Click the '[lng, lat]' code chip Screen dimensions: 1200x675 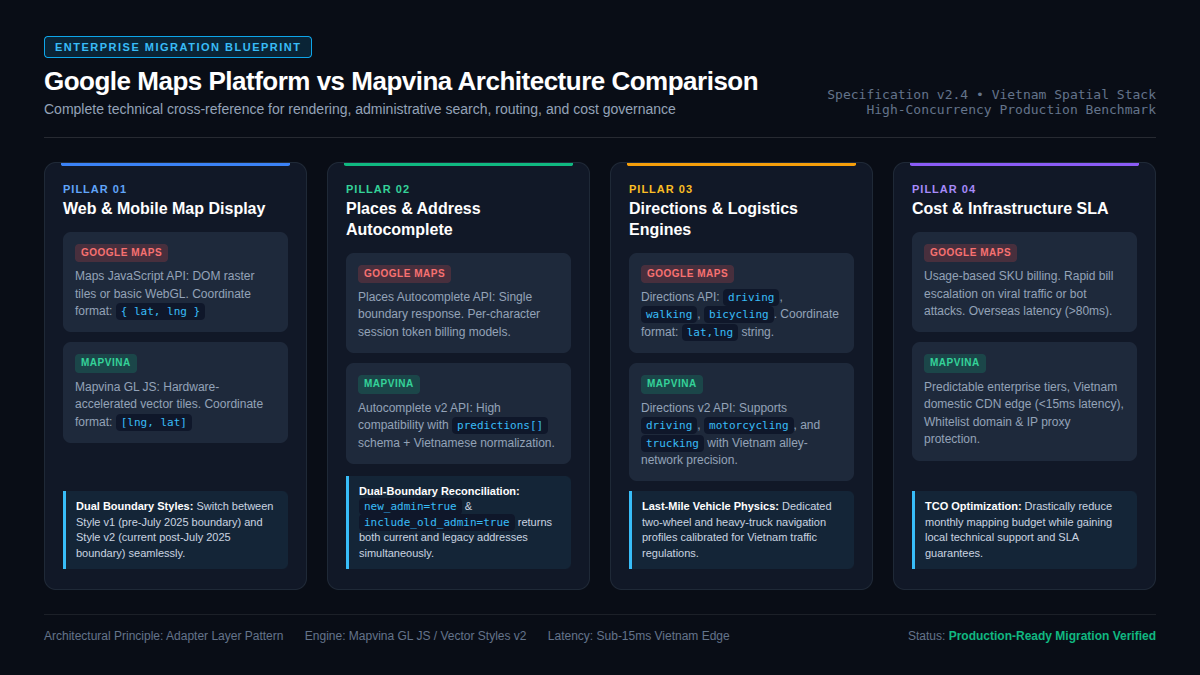pos(155,422)
